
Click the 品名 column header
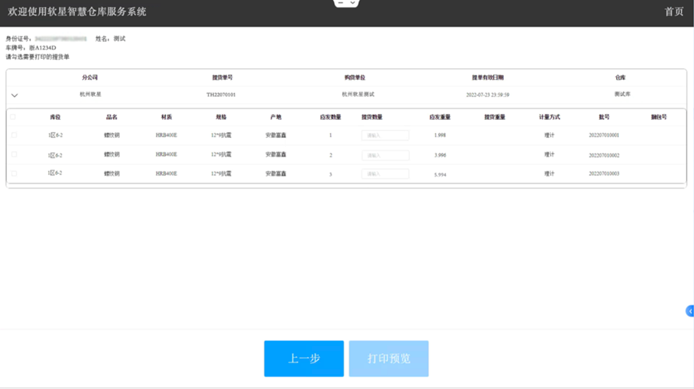click(x=112, y=117)
